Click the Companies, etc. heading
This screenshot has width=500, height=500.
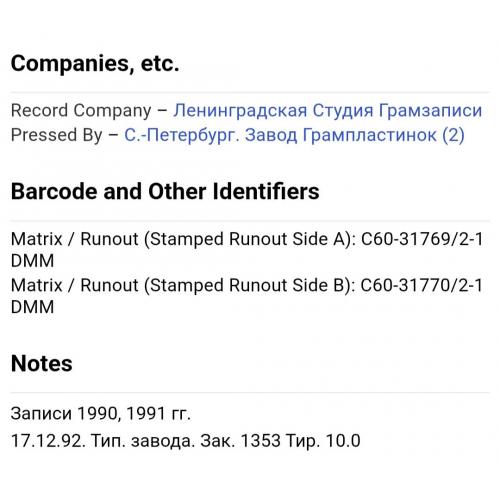click(x=95, y=63)
